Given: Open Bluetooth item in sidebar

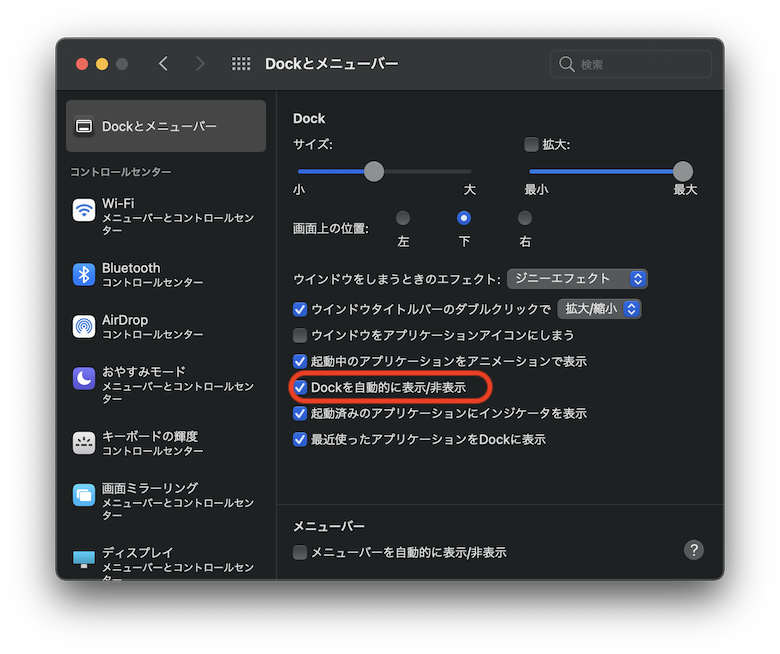Looking at the screenshot, I should coord(166,275).
